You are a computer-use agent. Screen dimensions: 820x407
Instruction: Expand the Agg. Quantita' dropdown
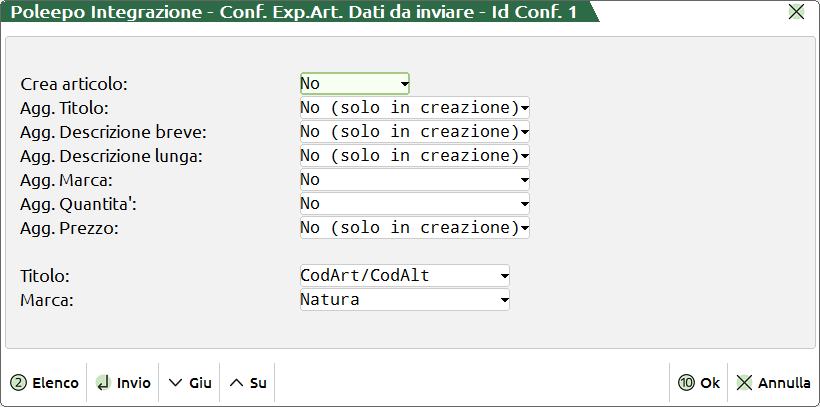414,204
